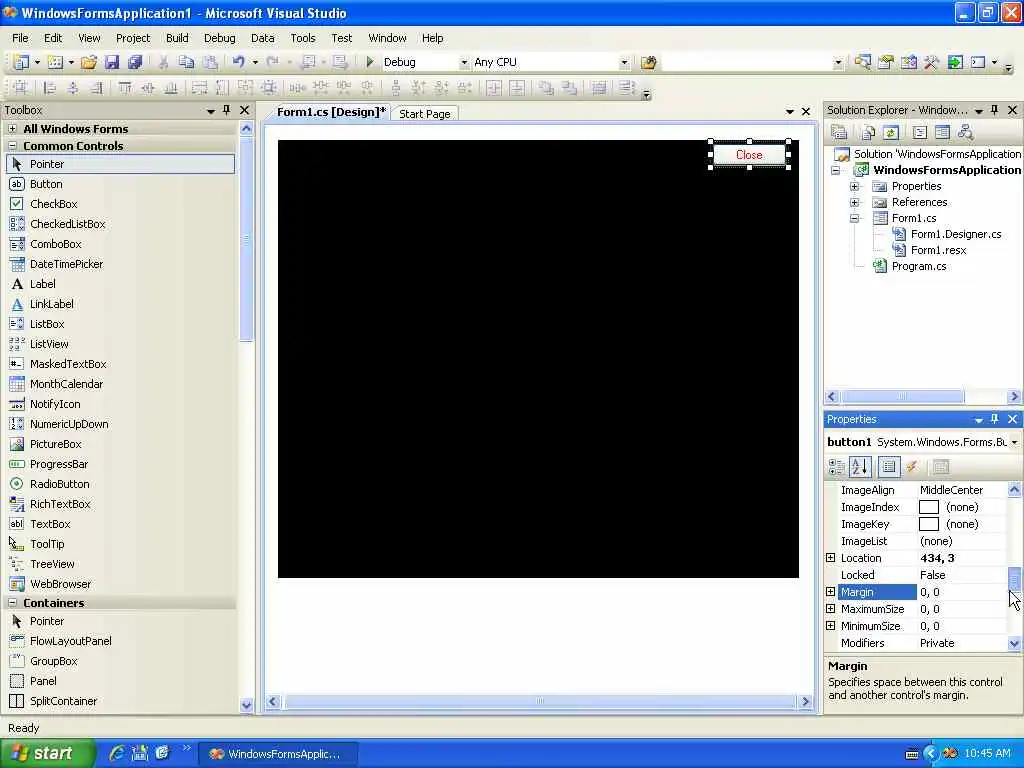
Task: Expand the Location property
Action: (830, 558)
